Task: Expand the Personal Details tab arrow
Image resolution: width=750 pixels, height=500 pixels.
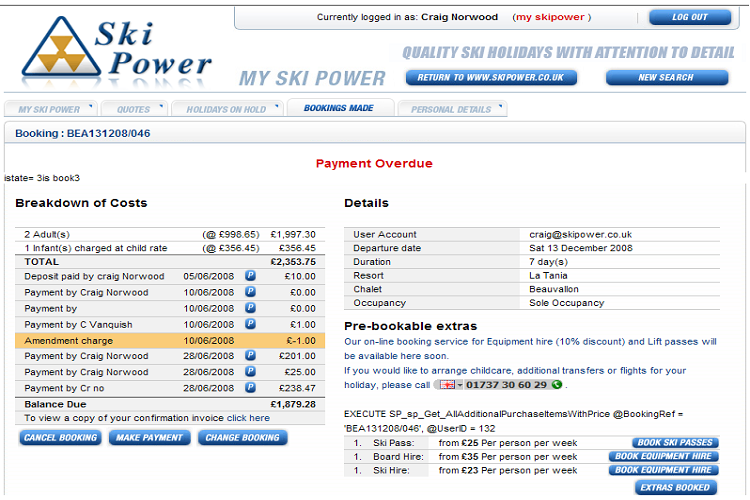Action: point(500,106)
